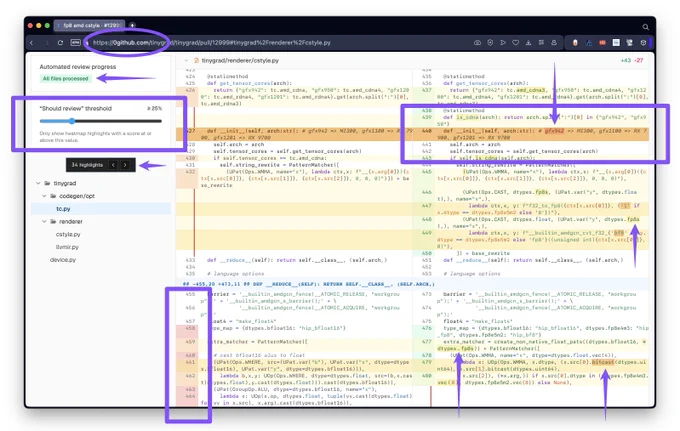Click the heart bookmark icon
The width and height of the screenshot is (680, 431).
(x=515, y=42)
